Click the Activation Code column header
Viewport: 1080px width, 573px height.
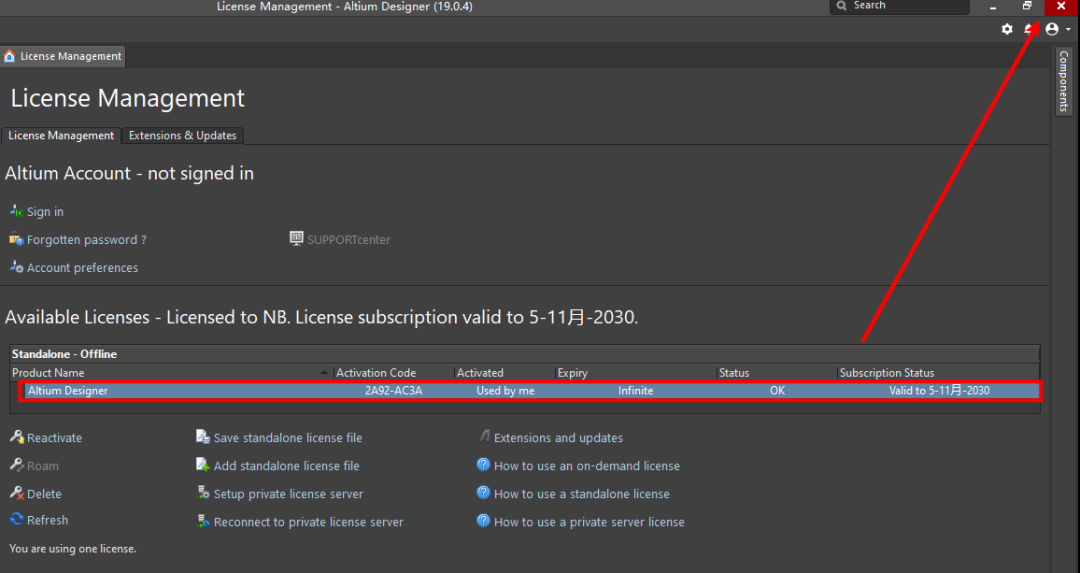click(x=393, y=373)
